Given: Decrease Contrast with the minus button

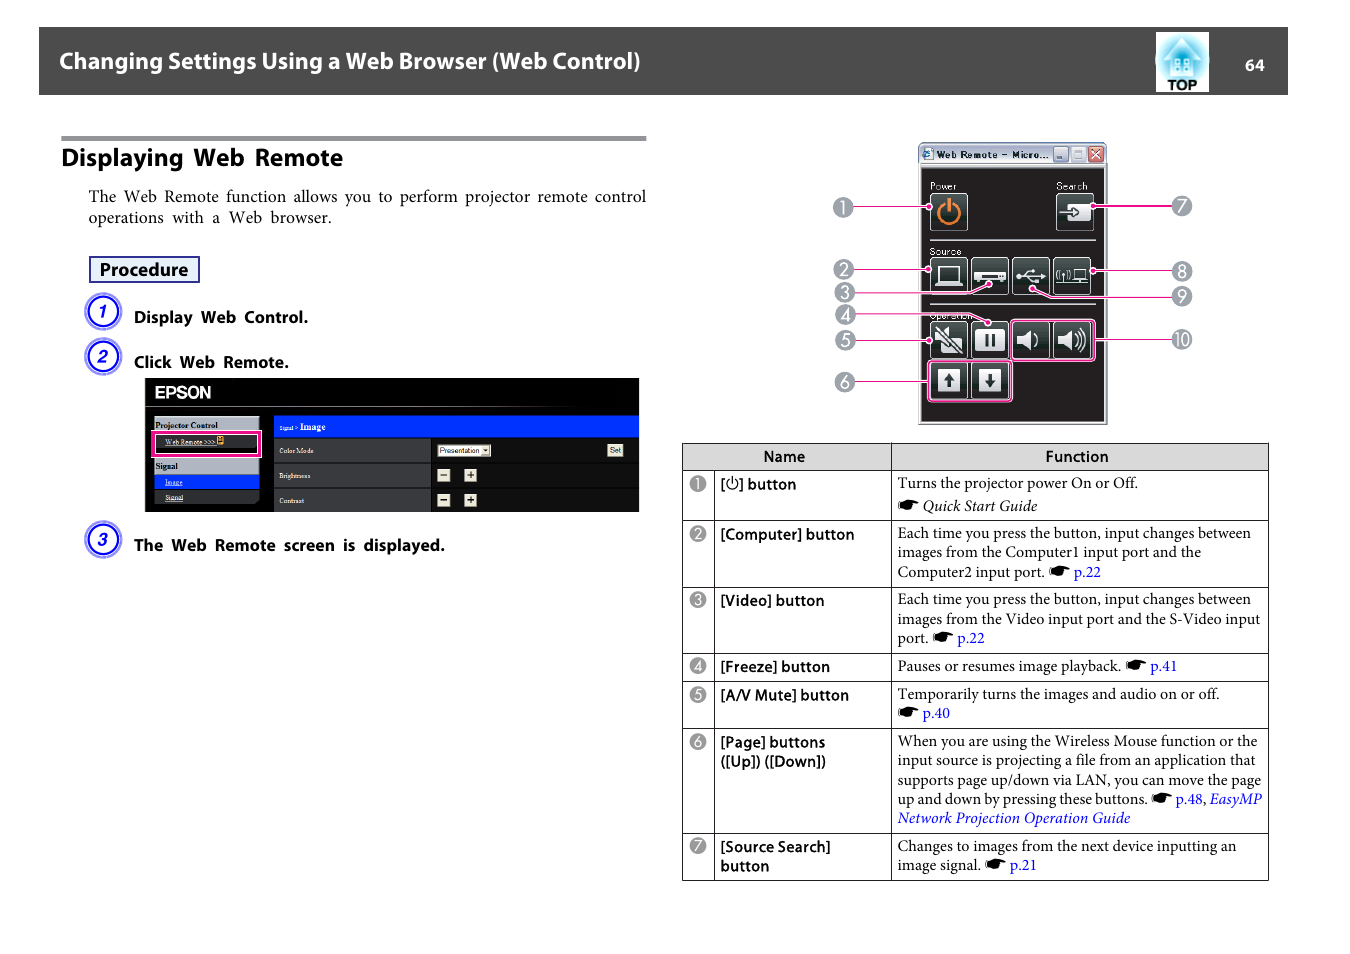Looking at the screenshot, I should (x=444, y=500).
